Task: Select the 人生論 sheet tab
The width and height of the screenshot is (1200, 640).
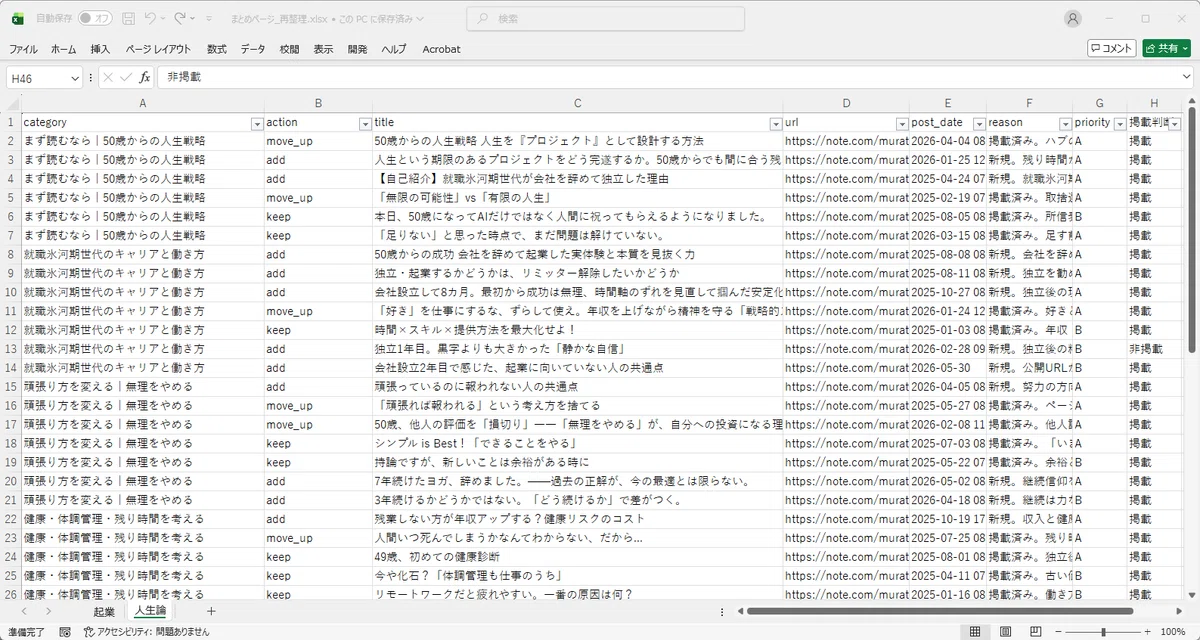Action: (x=150, y=611)
